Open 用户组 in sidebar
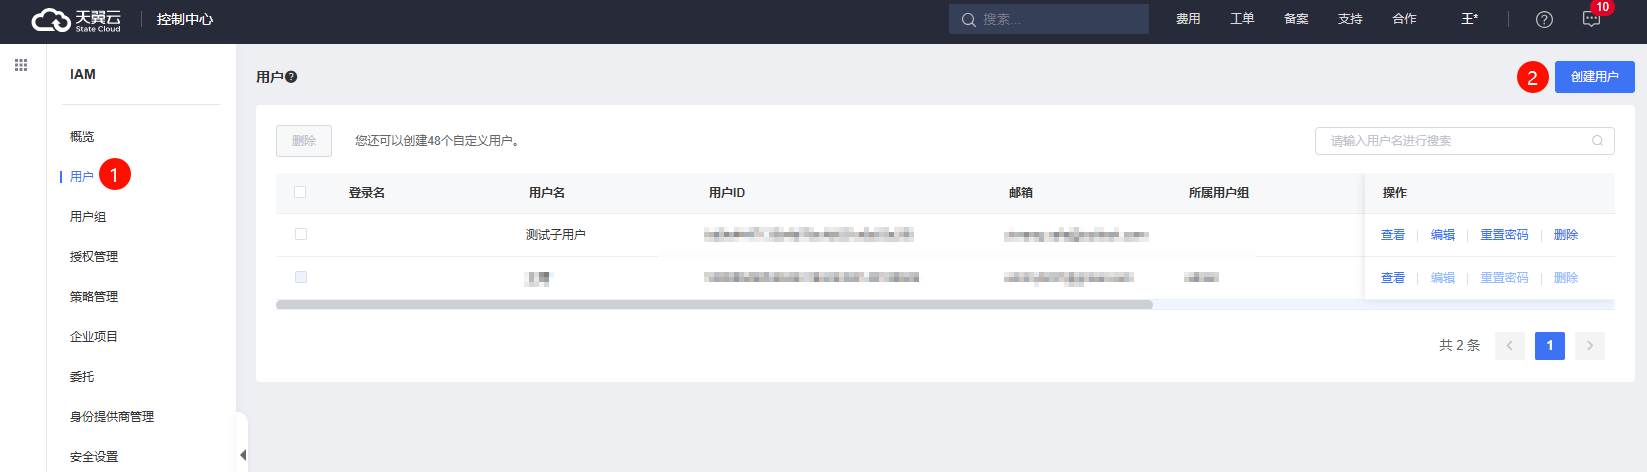Image resolution: width=1647 pixels, height=472 pixels. (x=88, y=217)
